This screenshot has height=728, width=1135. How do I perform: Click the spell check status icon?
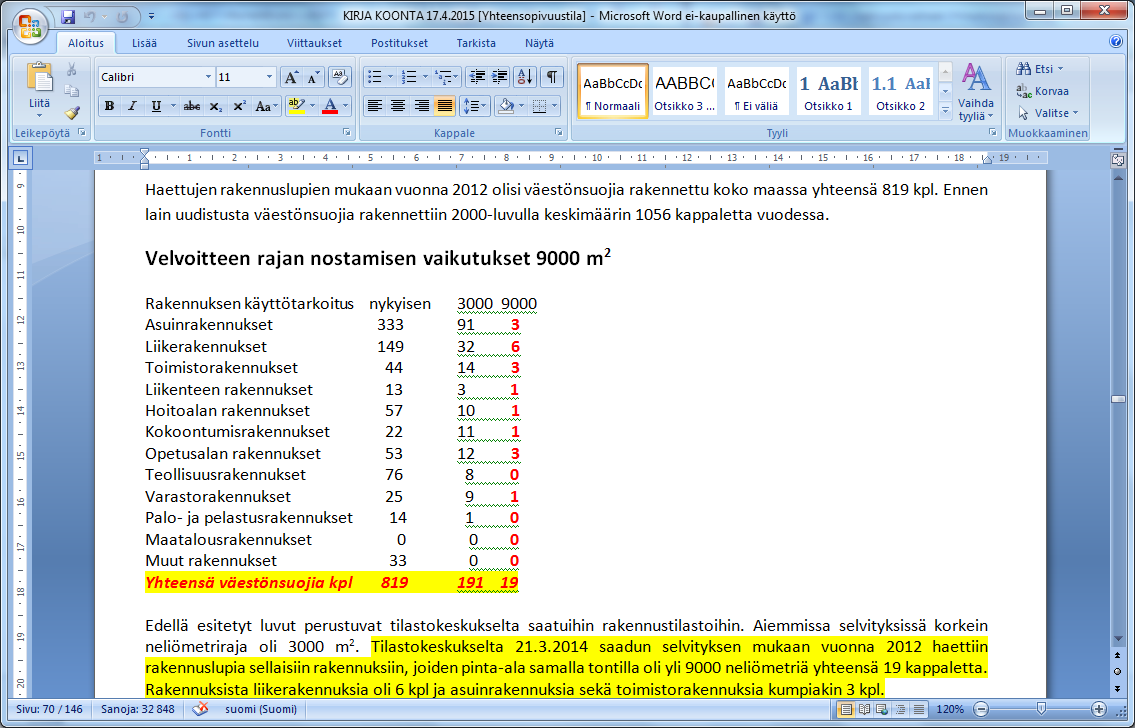pyautogui.click(x=201, y=709)
